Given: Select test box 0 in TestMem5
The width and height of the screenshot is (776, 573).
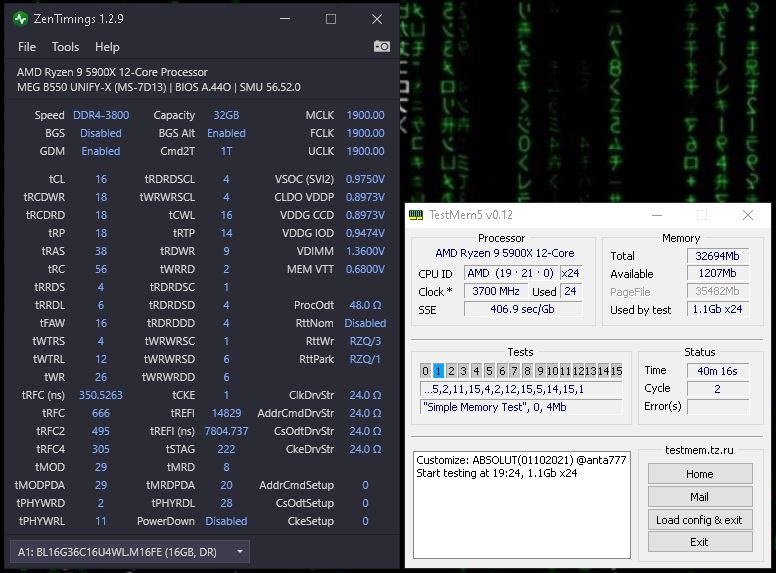Looking at the screenshot, I should pyautogui.click(x=425, y=371).
